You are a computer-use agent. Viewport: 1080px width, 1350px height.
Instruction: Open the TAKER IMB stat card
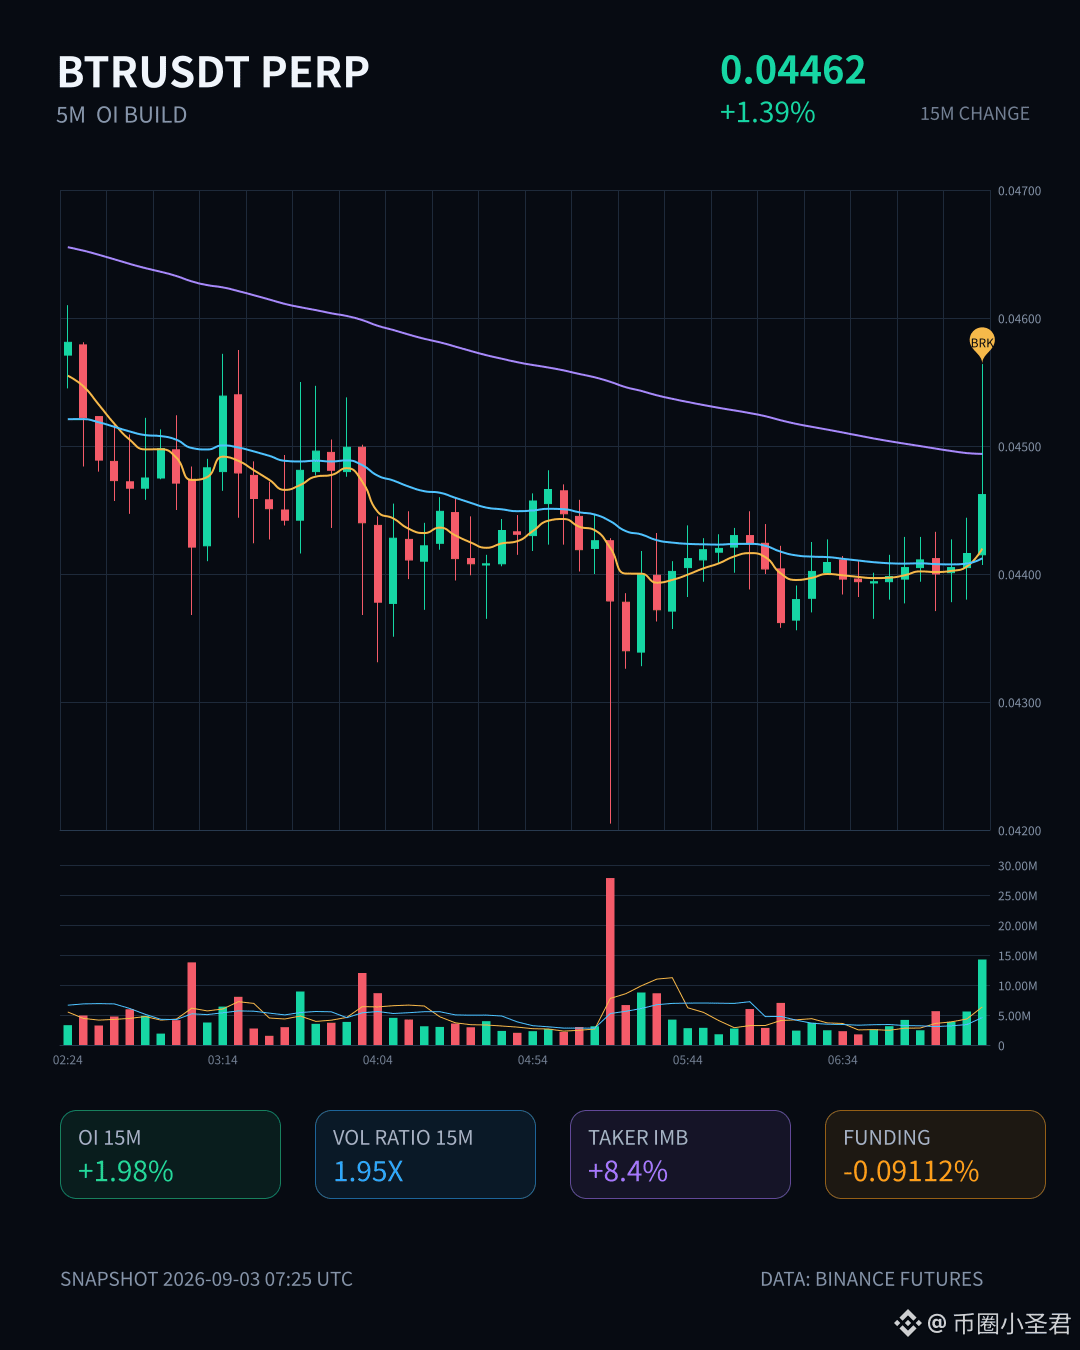pos(680,1154)
